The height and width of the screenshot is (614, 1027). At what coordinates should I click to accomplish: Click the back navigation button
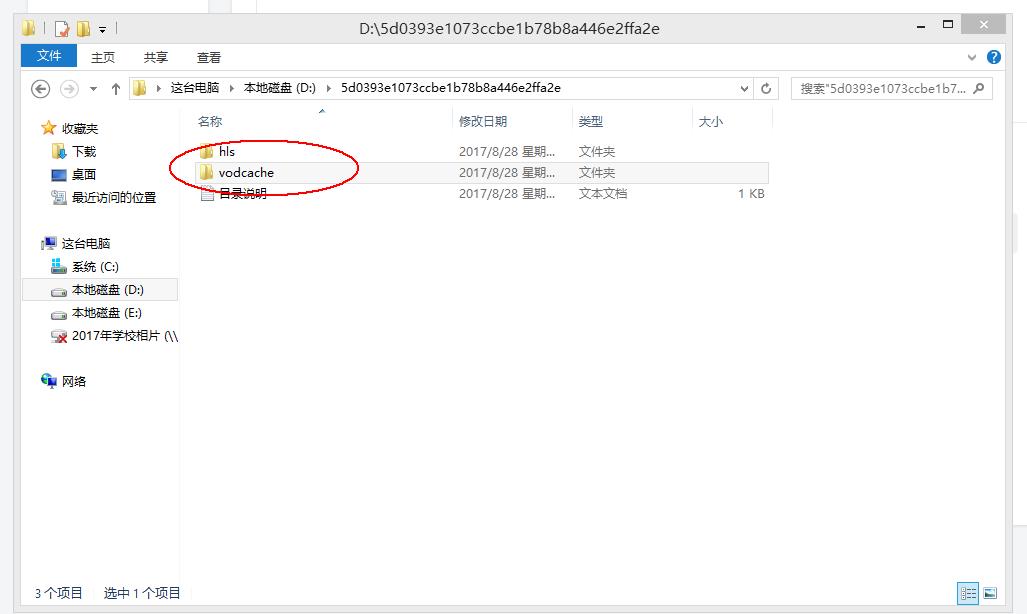coord(40,88)
